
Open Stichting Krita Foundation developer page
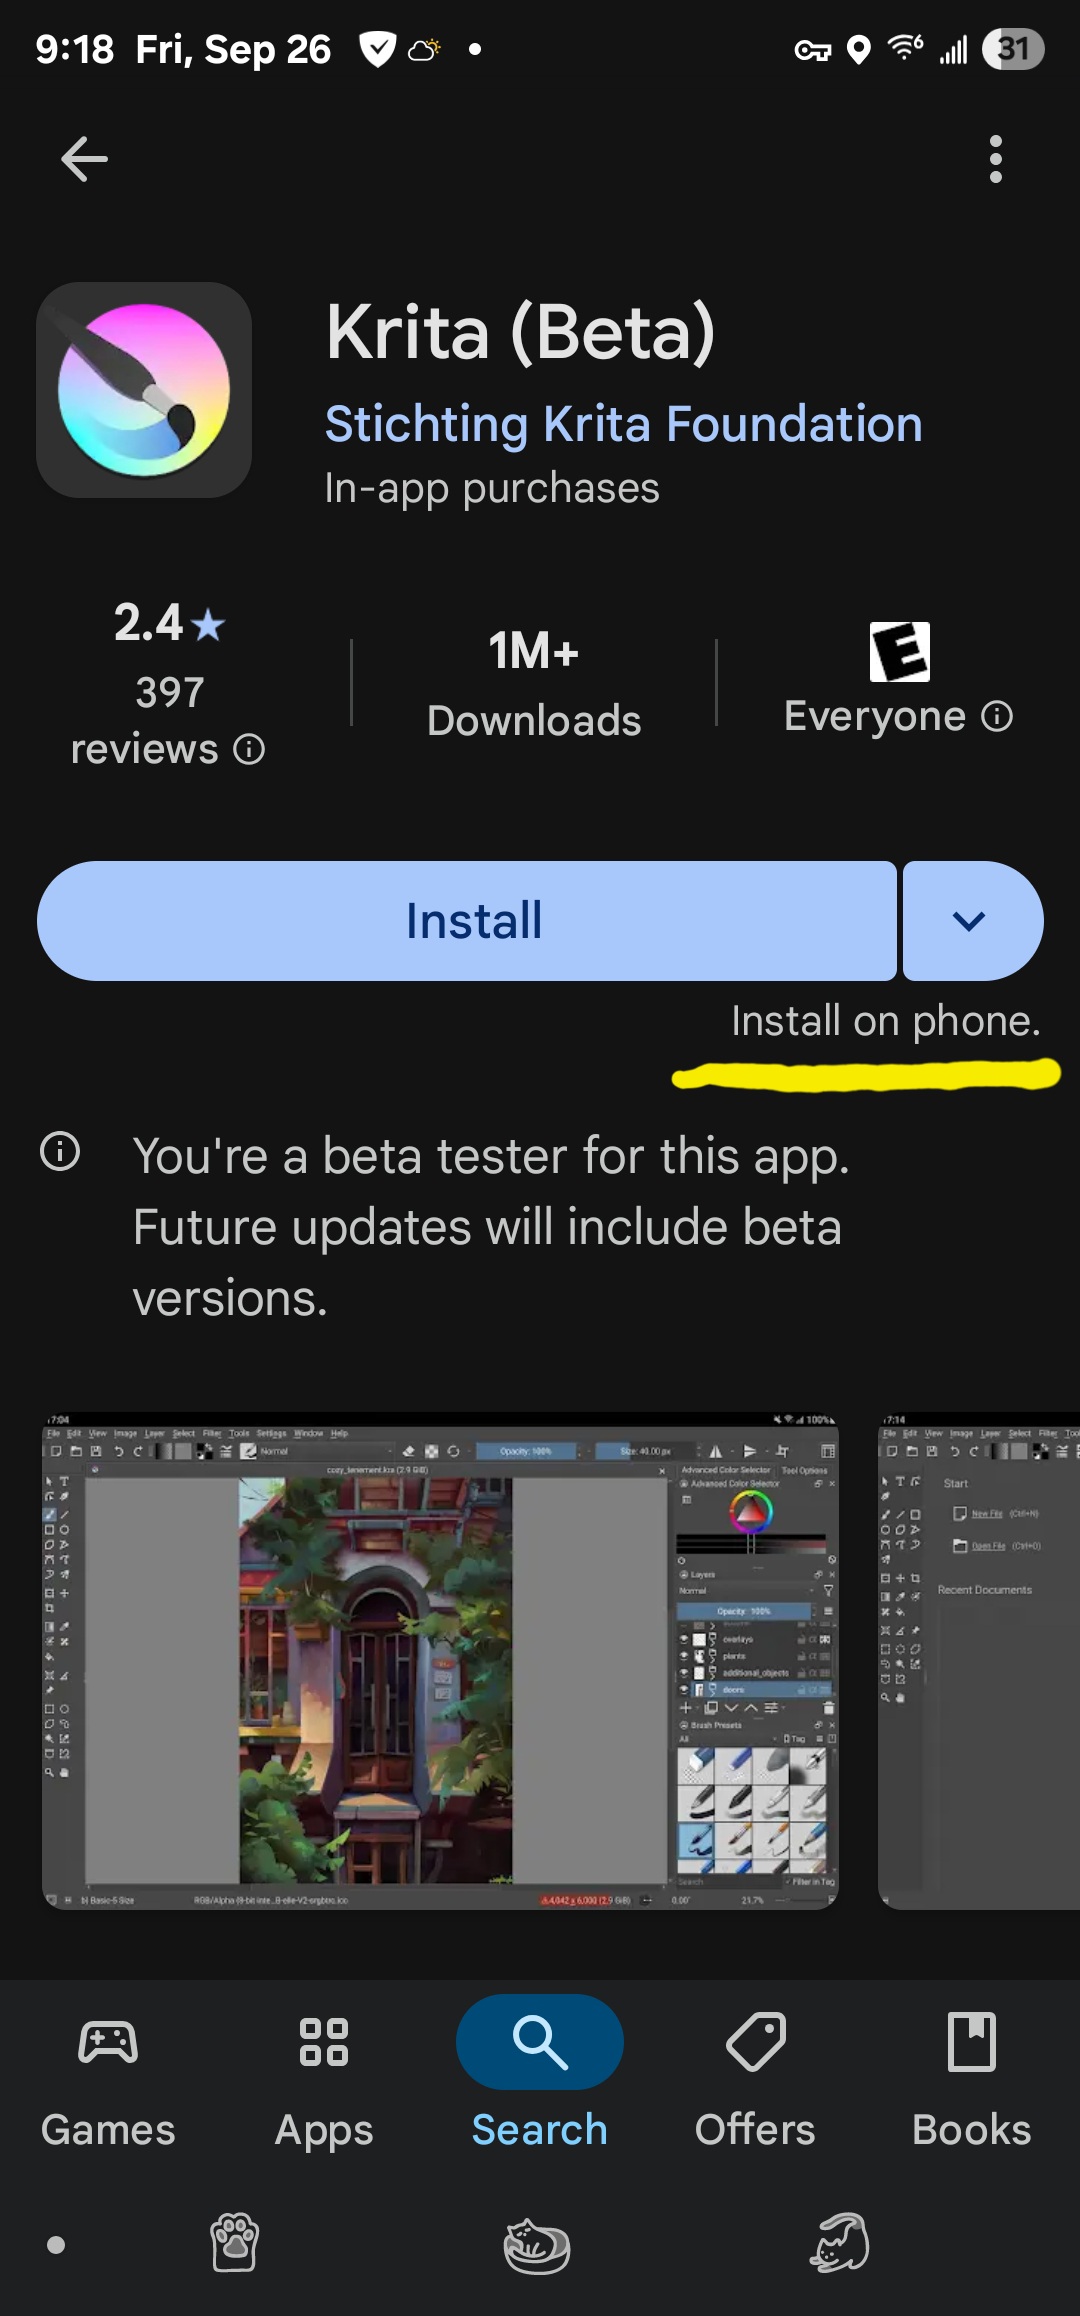pyautogui.click(x=623, y=423)
